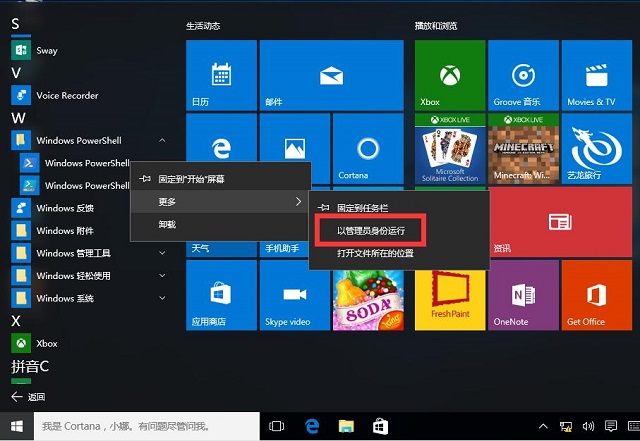Open the 日历 calendar tile
This screenshot has width=640, height=441.
(x=221, y=75)
